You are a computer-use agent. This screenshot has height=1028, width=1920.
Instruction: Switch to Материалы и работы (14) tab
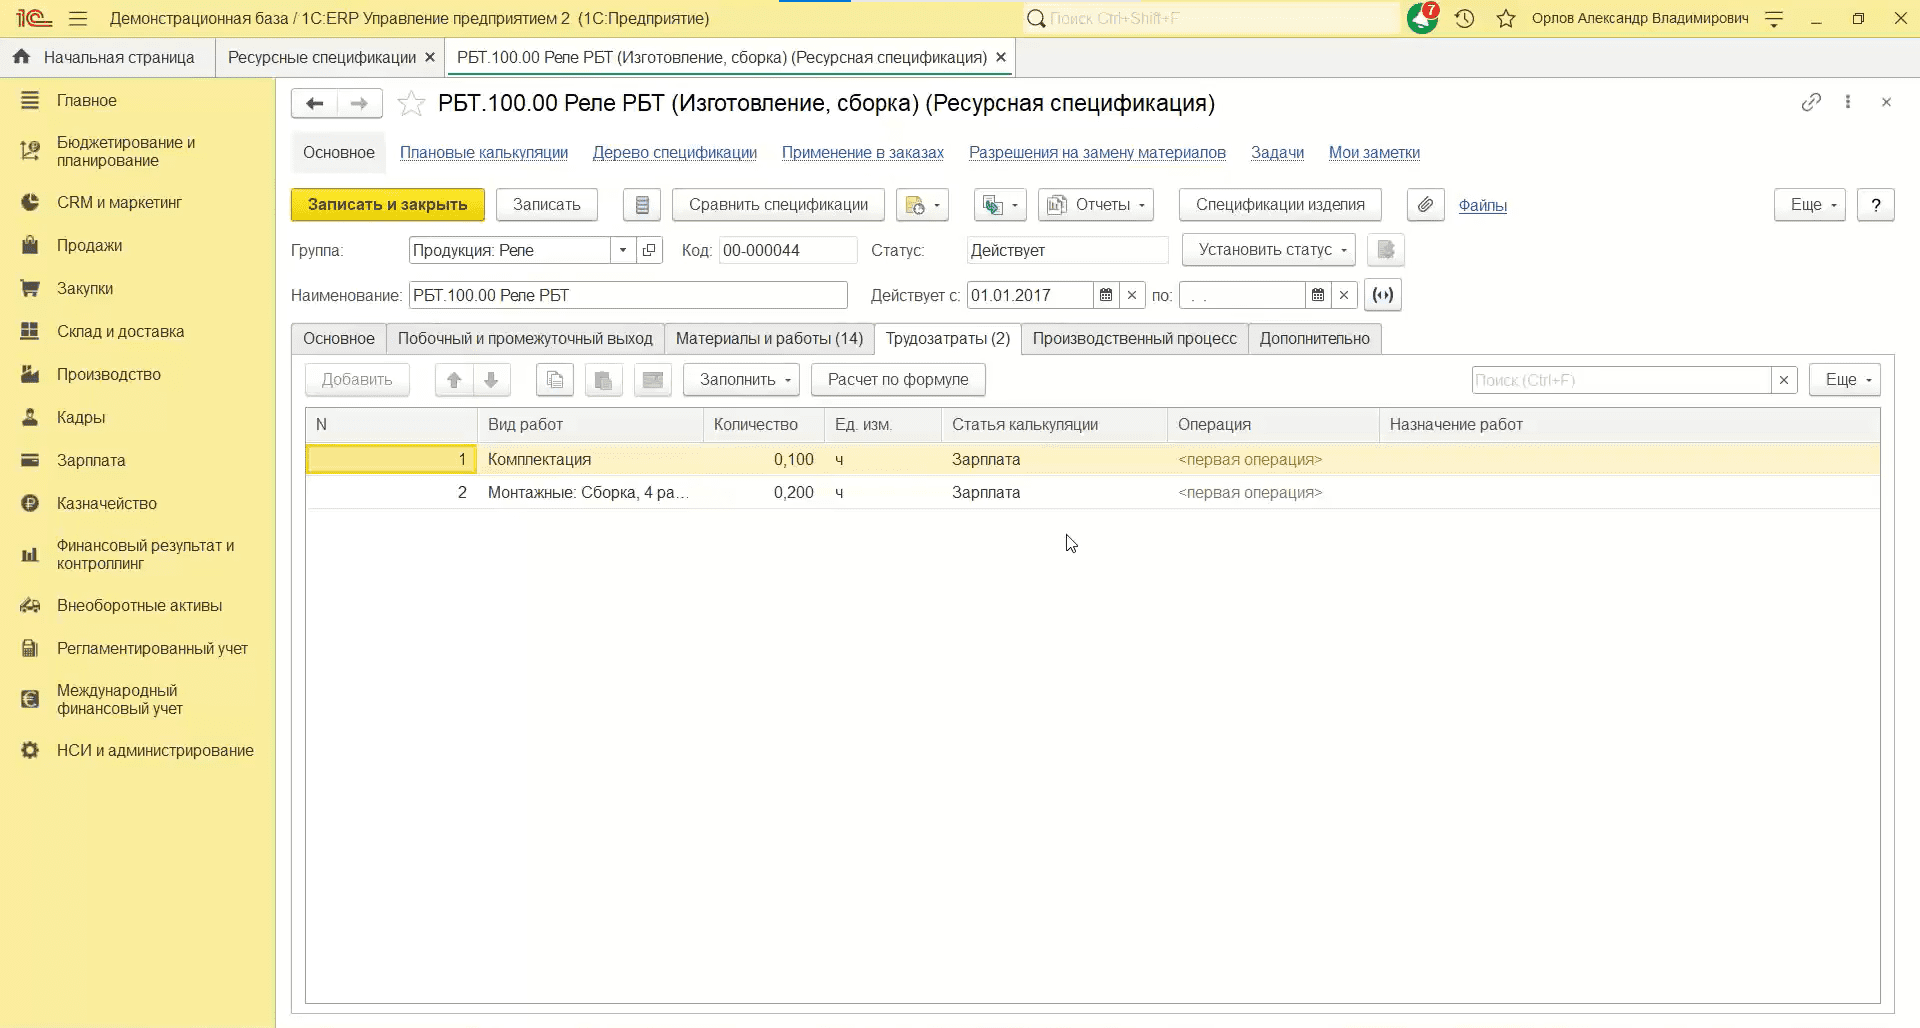click(x=769, y=339)
